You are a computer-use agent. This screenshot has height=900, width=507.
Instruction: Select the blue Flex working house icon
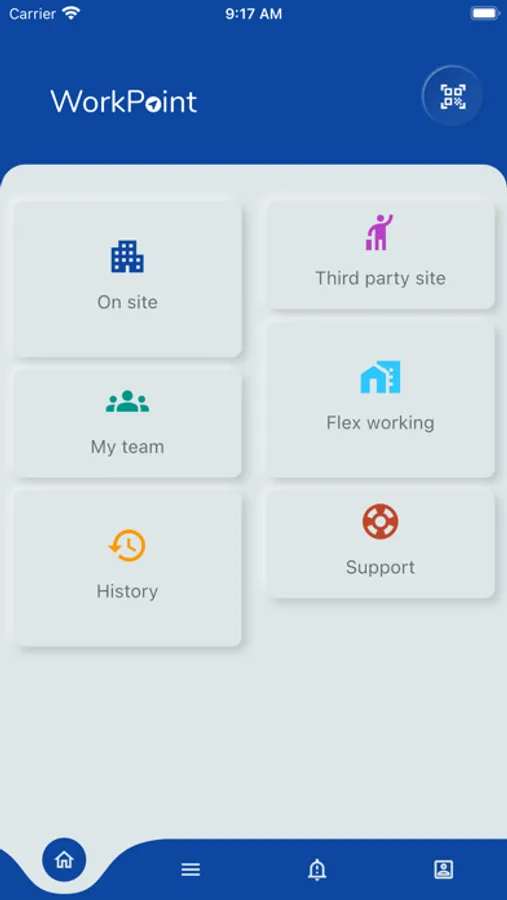coord(380,377)
